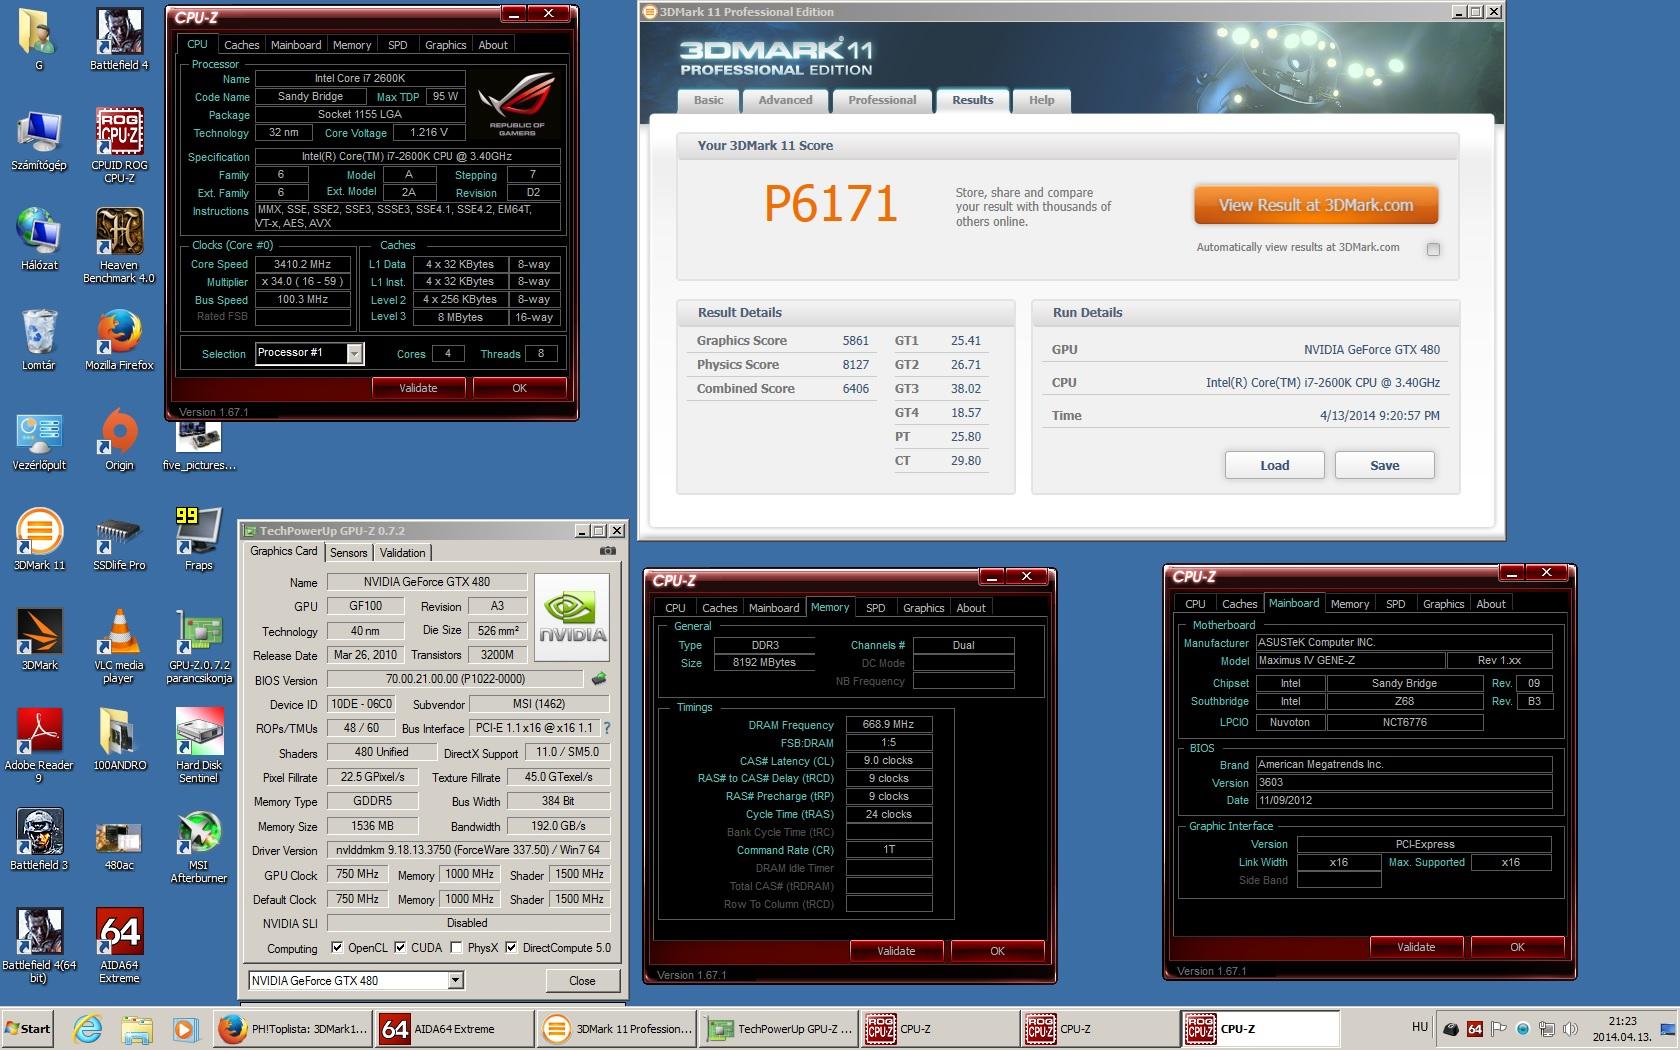Screen dimensions: 1680x1050
Task: Click the Windows Start button
Action: click(x=28, y=1028)
